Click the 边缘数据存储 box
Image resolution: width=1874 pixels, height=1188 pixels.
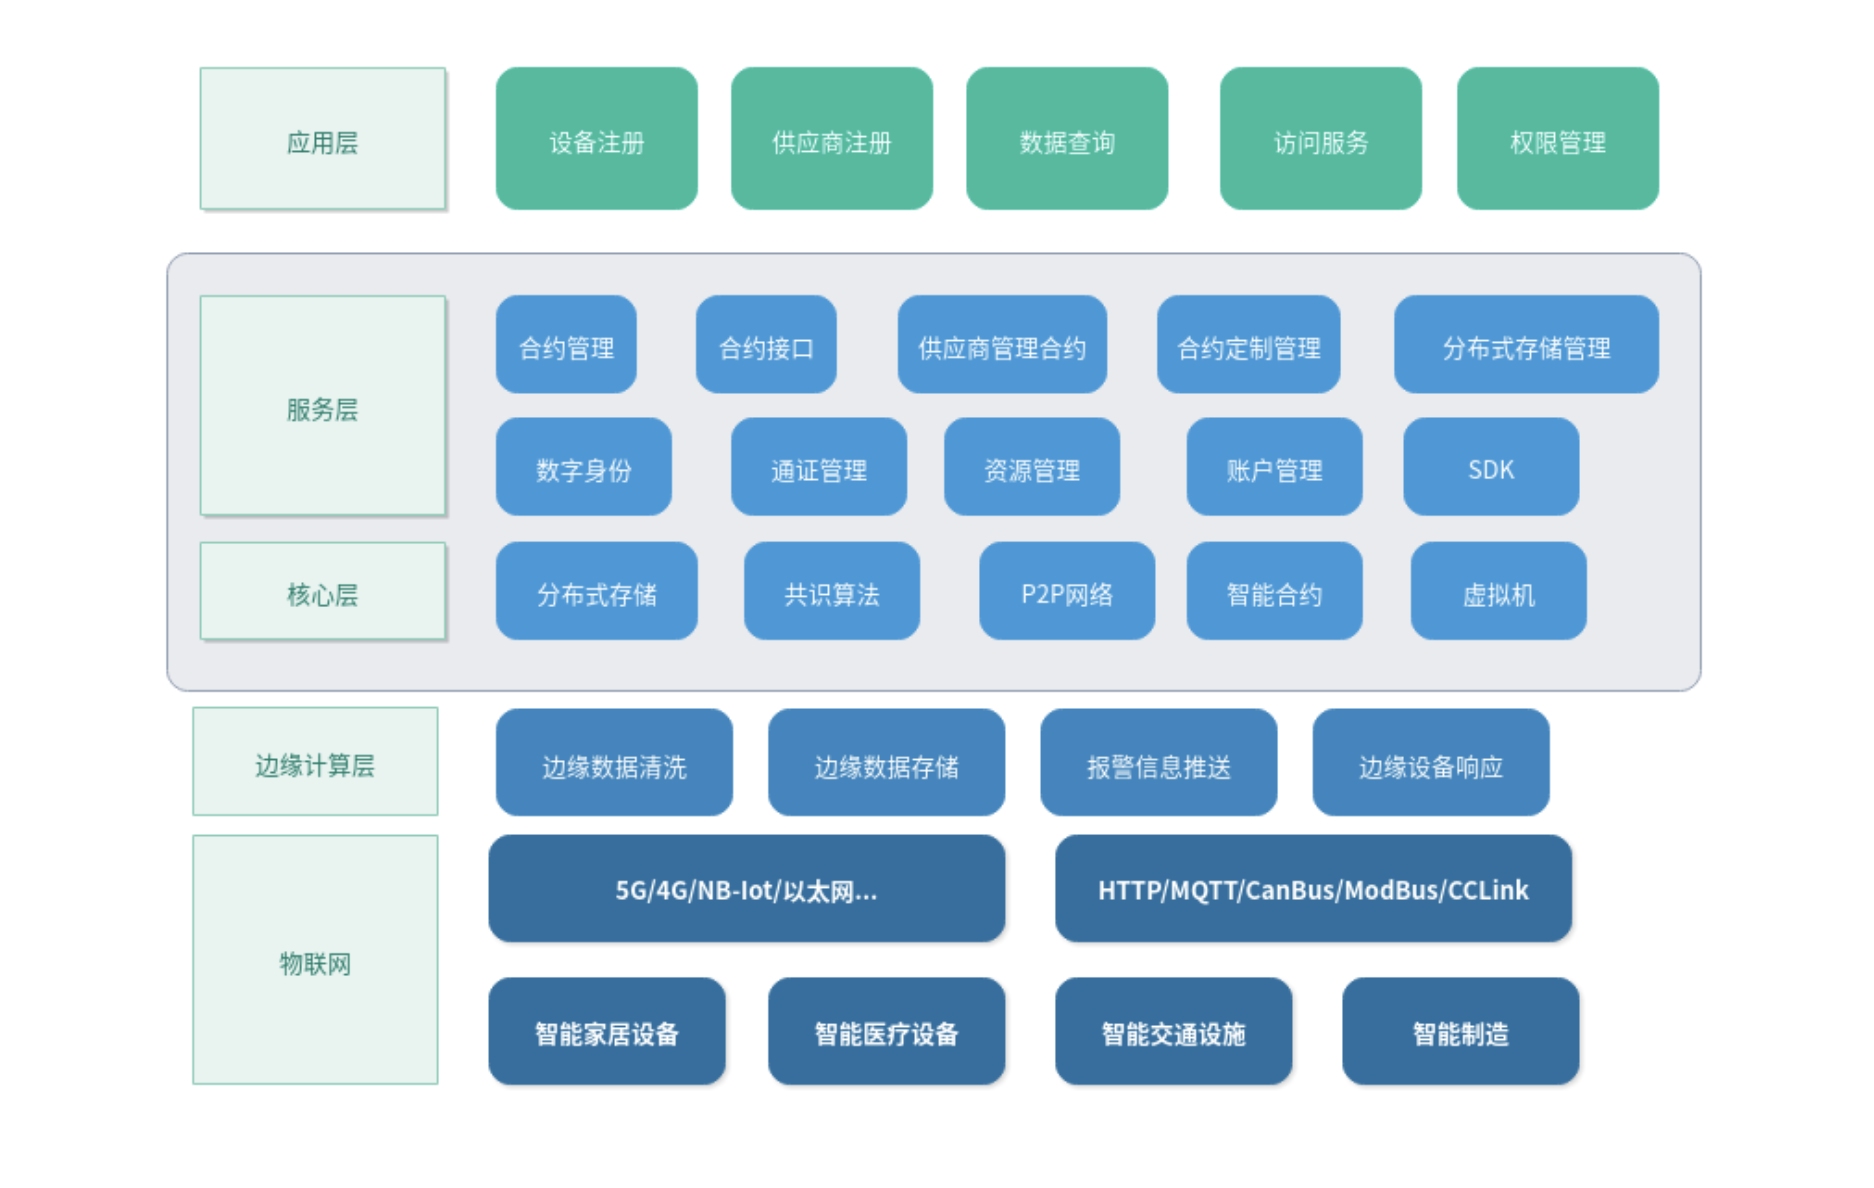coord(887,762)
